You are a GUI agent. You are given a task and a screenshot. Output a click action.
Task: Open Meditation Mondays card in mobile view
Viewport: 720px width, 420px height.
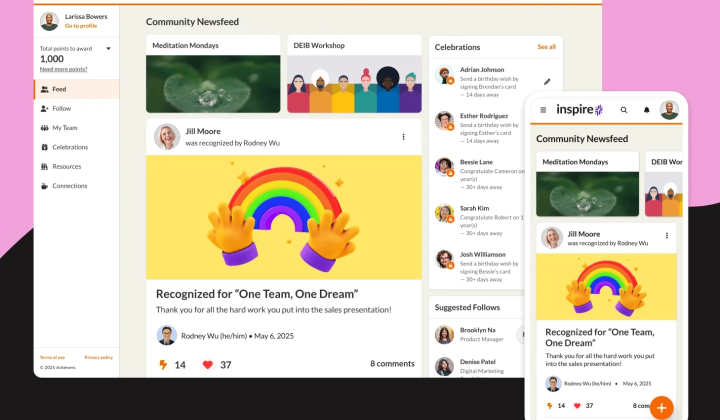[587, 184]
